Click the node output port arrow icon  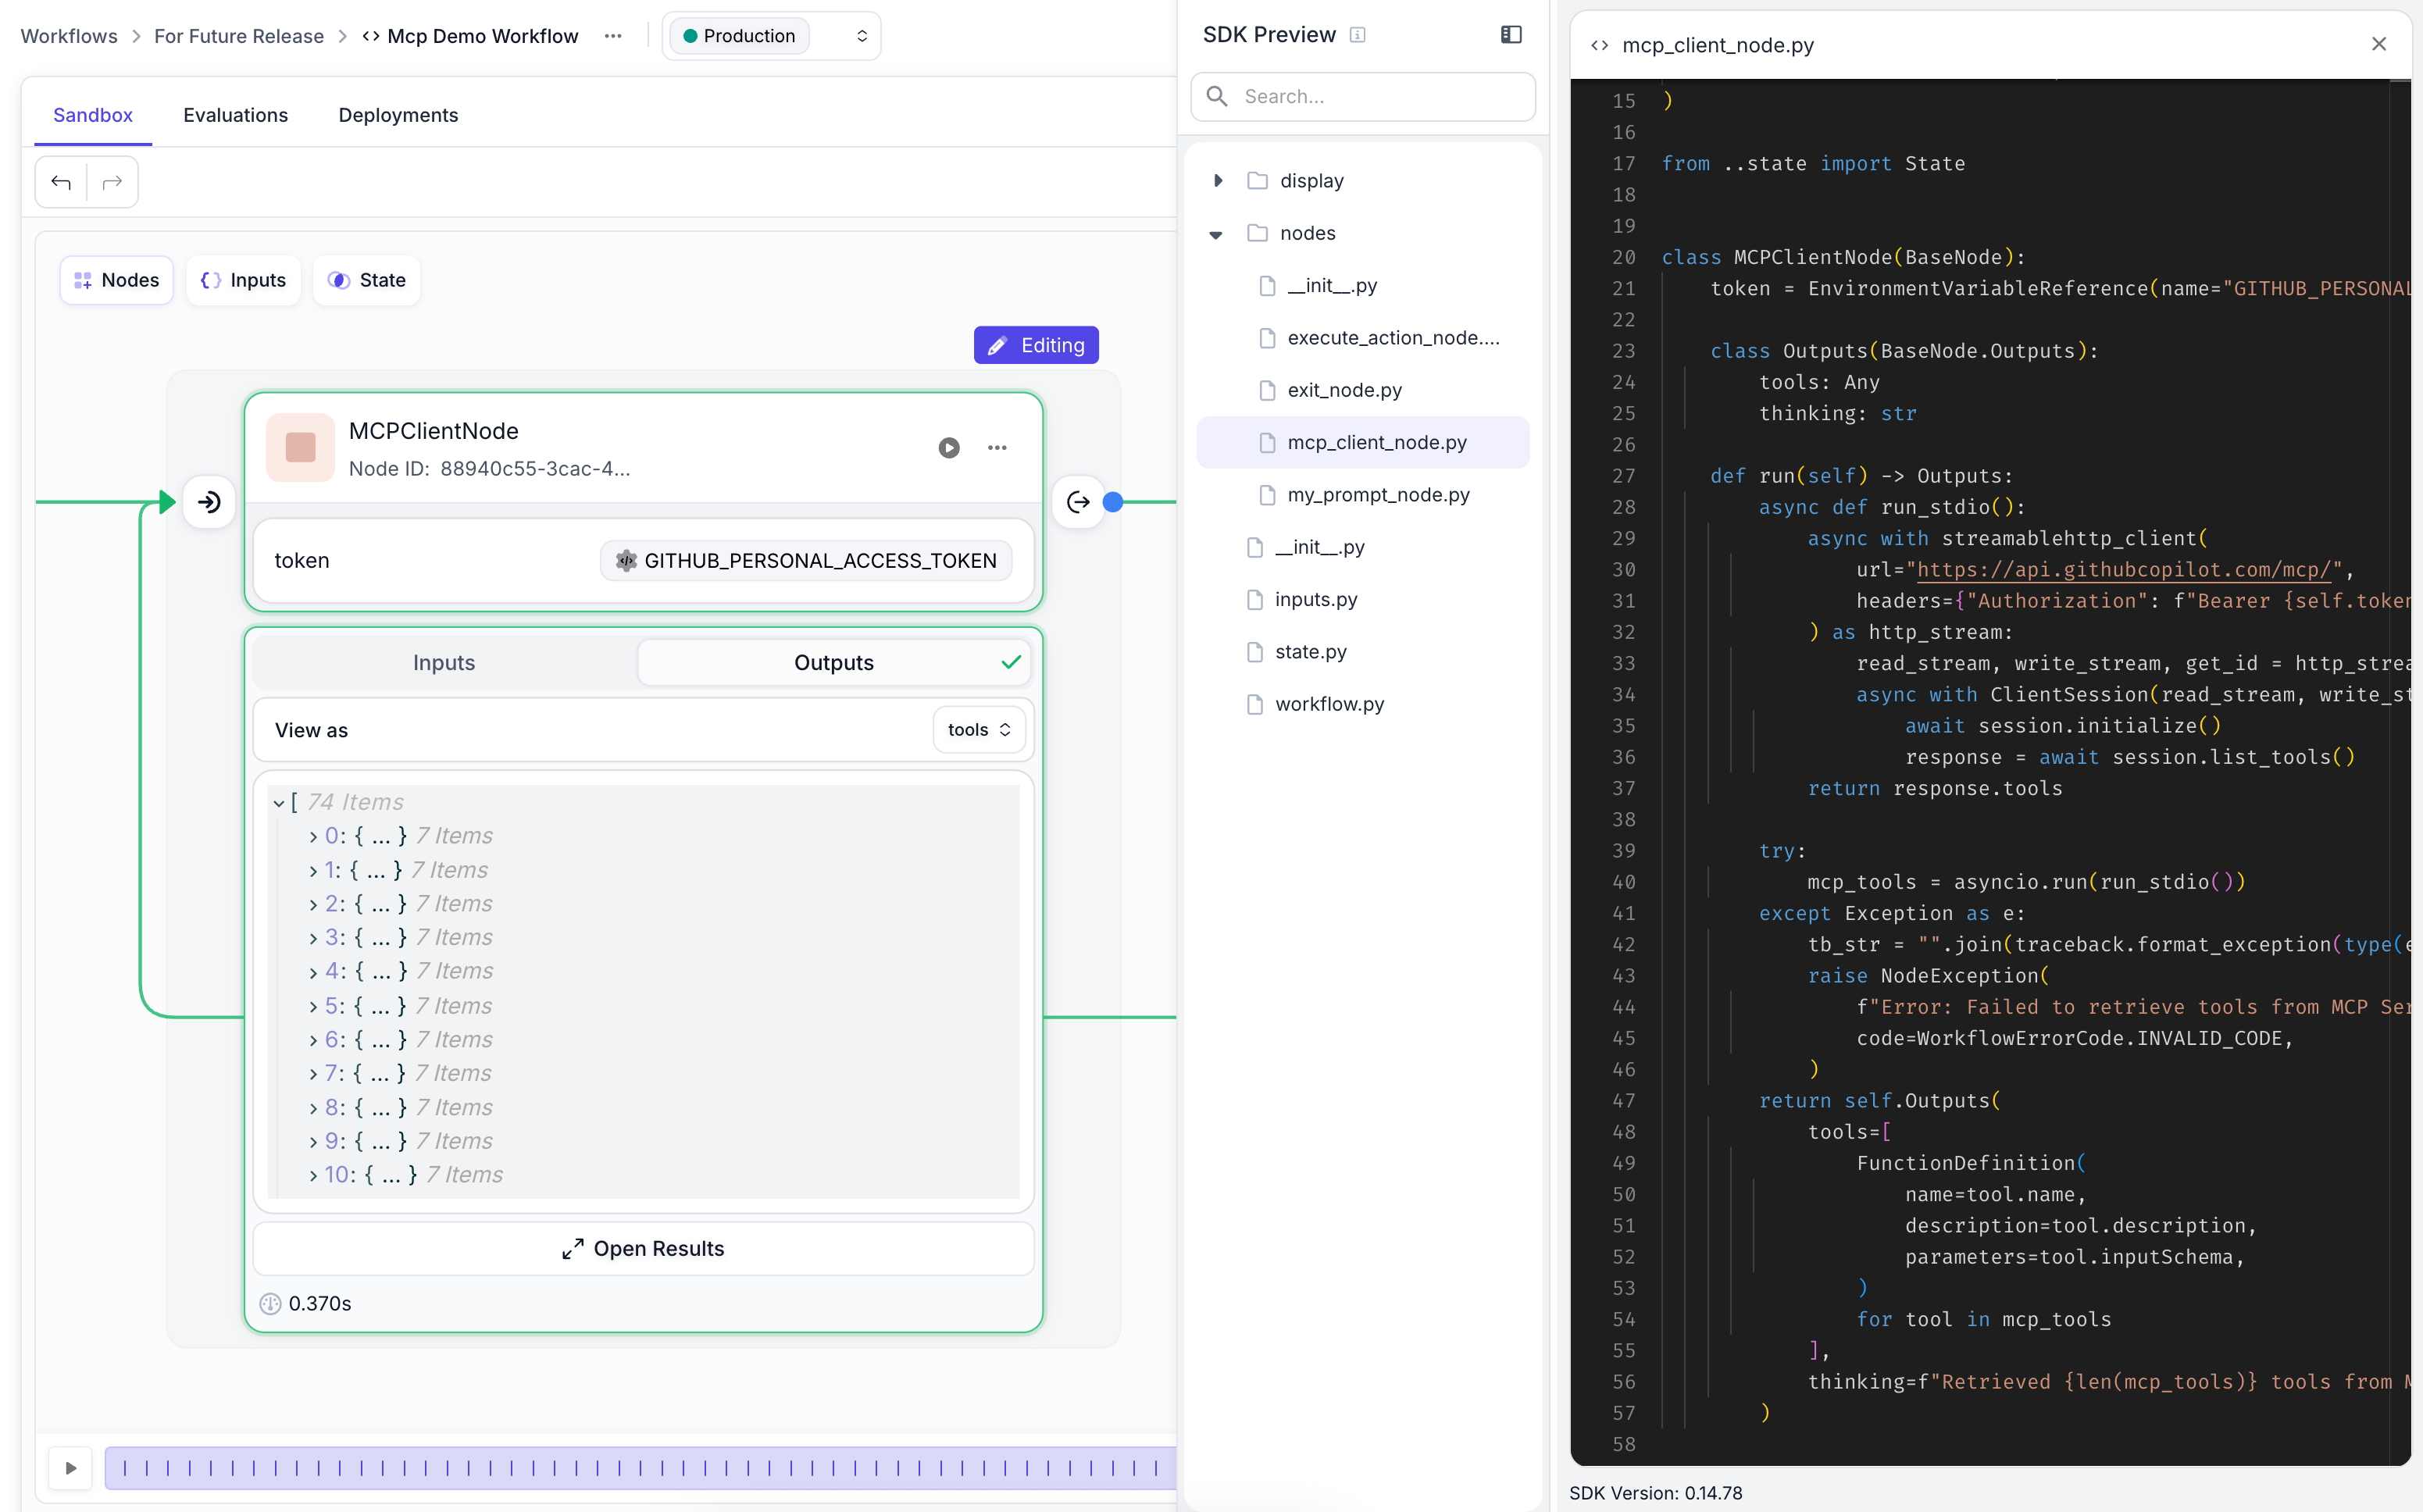pyautogui.click(x=1077, y=502)
